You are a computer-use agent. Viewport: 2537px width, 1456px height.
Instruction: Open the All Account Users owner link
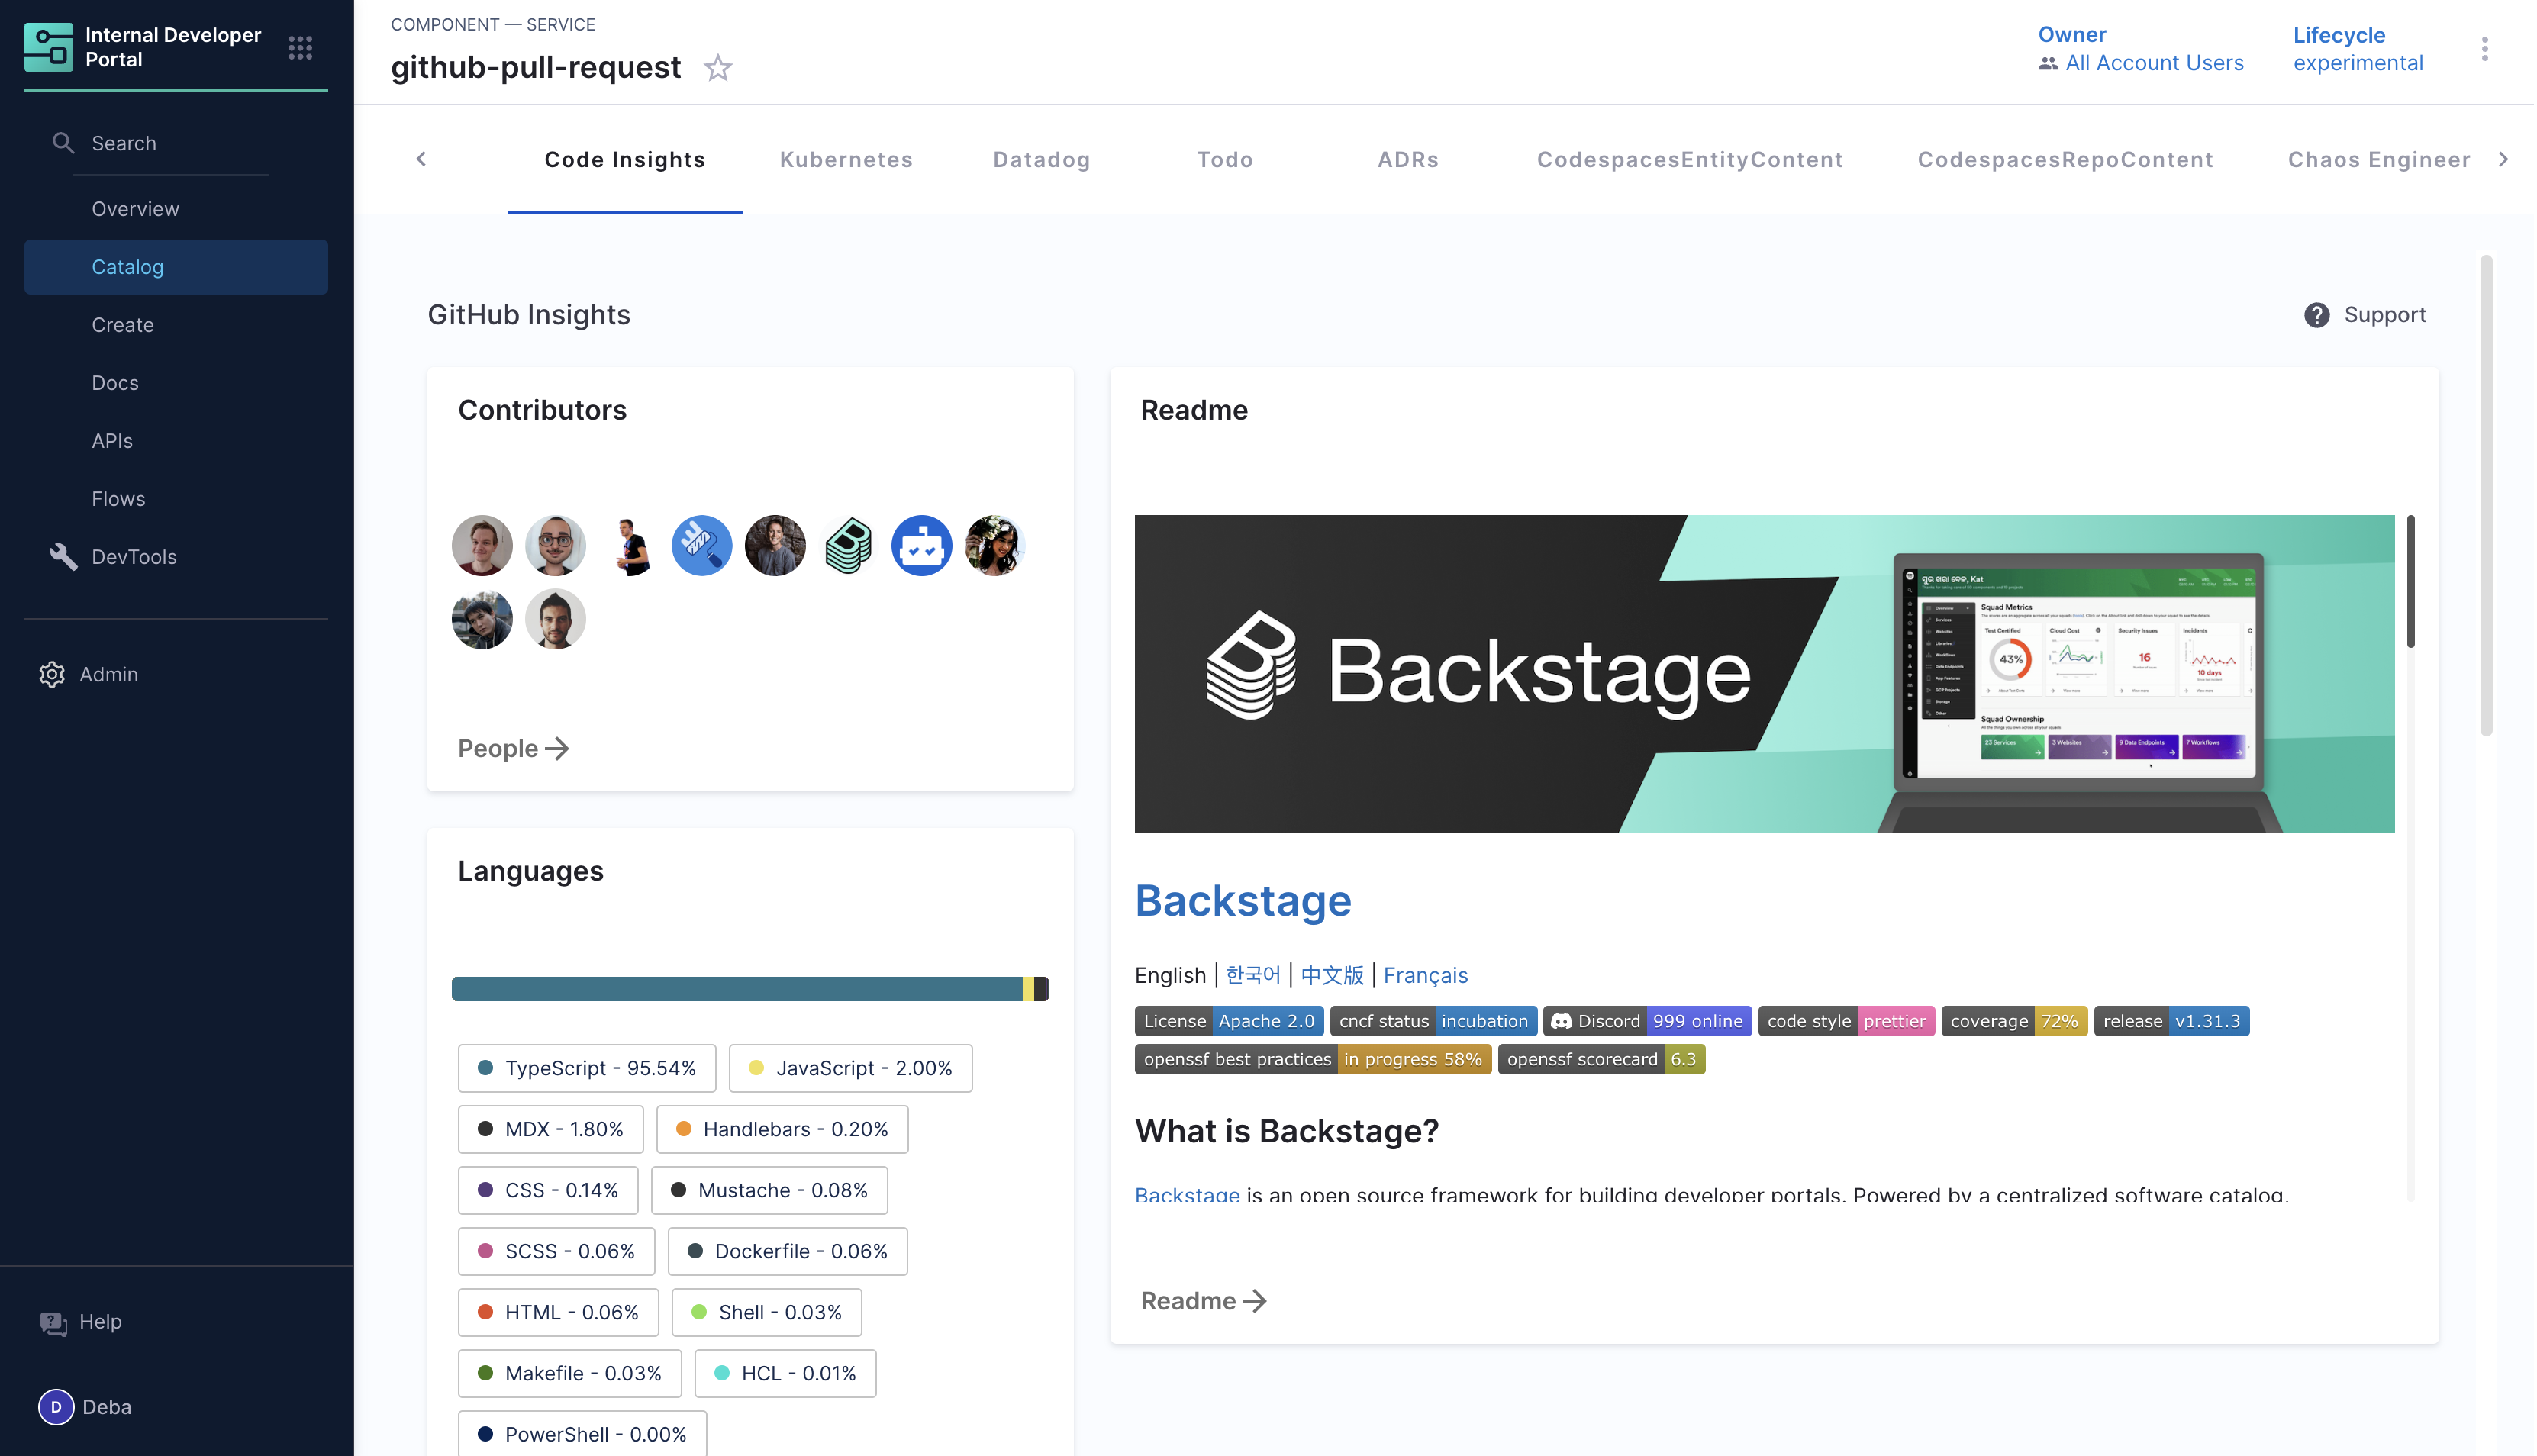[x=2154, y=63]
